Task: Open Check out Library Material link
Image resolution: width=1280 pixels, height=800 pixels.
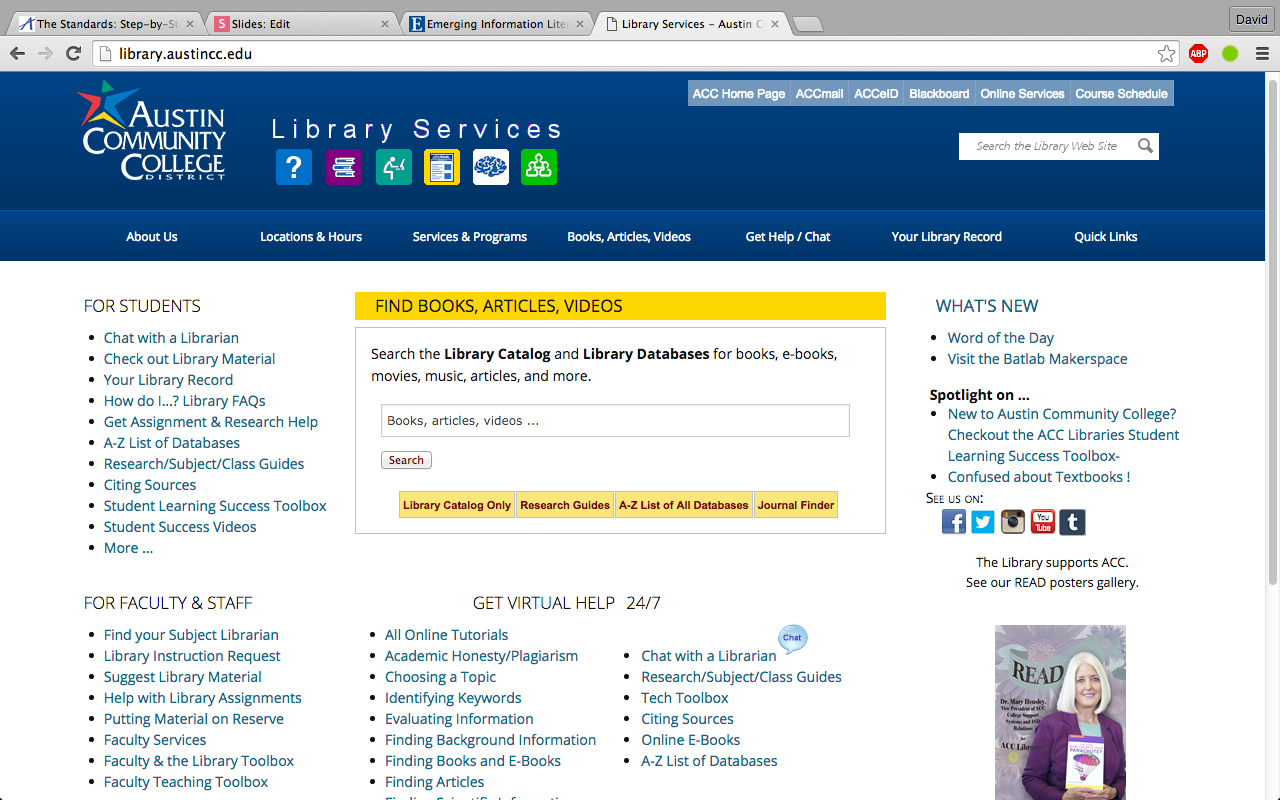Action: [x=190, y=359]
